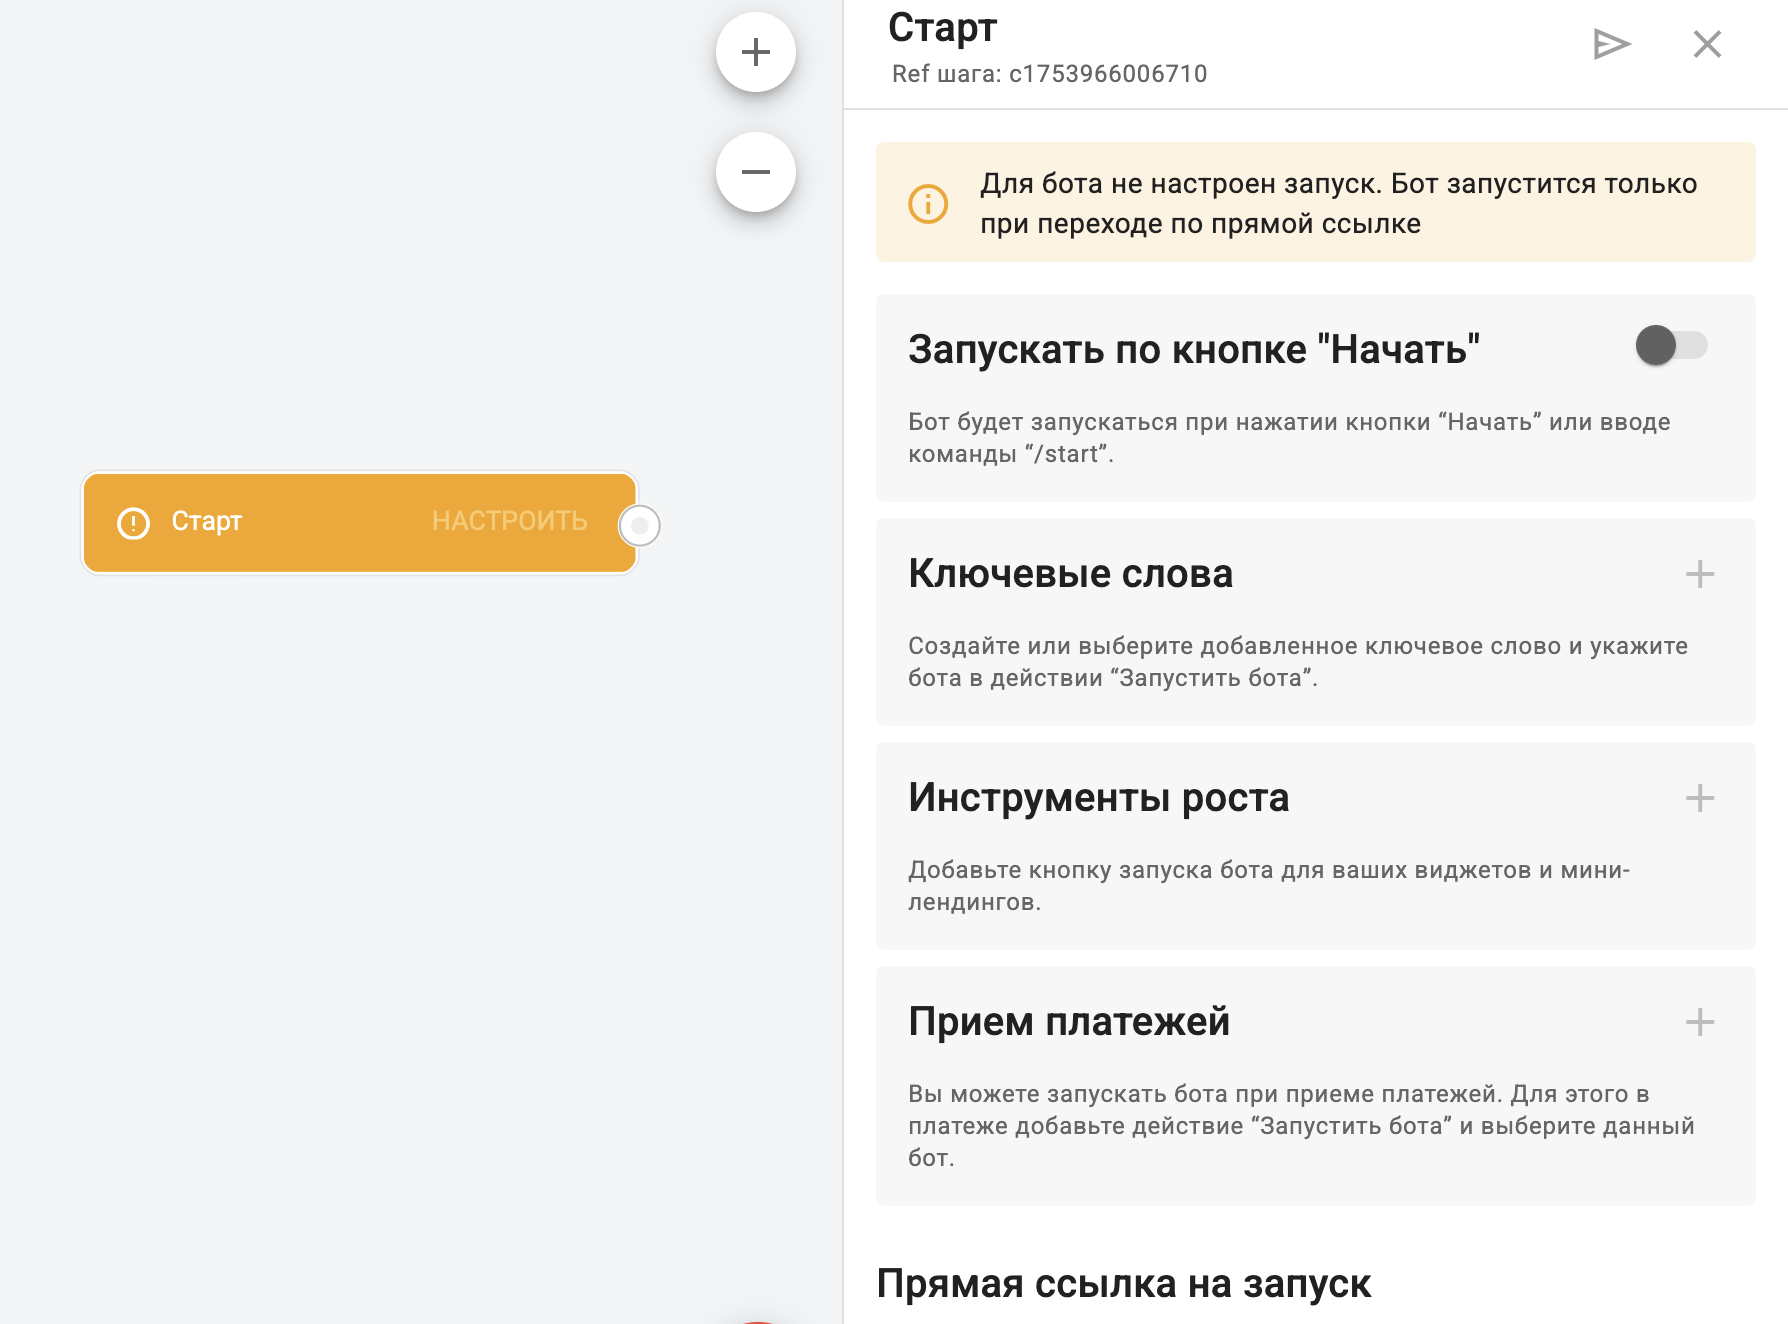
Task: Open the Инструменты роста section heading
Action: [1098, 798]
